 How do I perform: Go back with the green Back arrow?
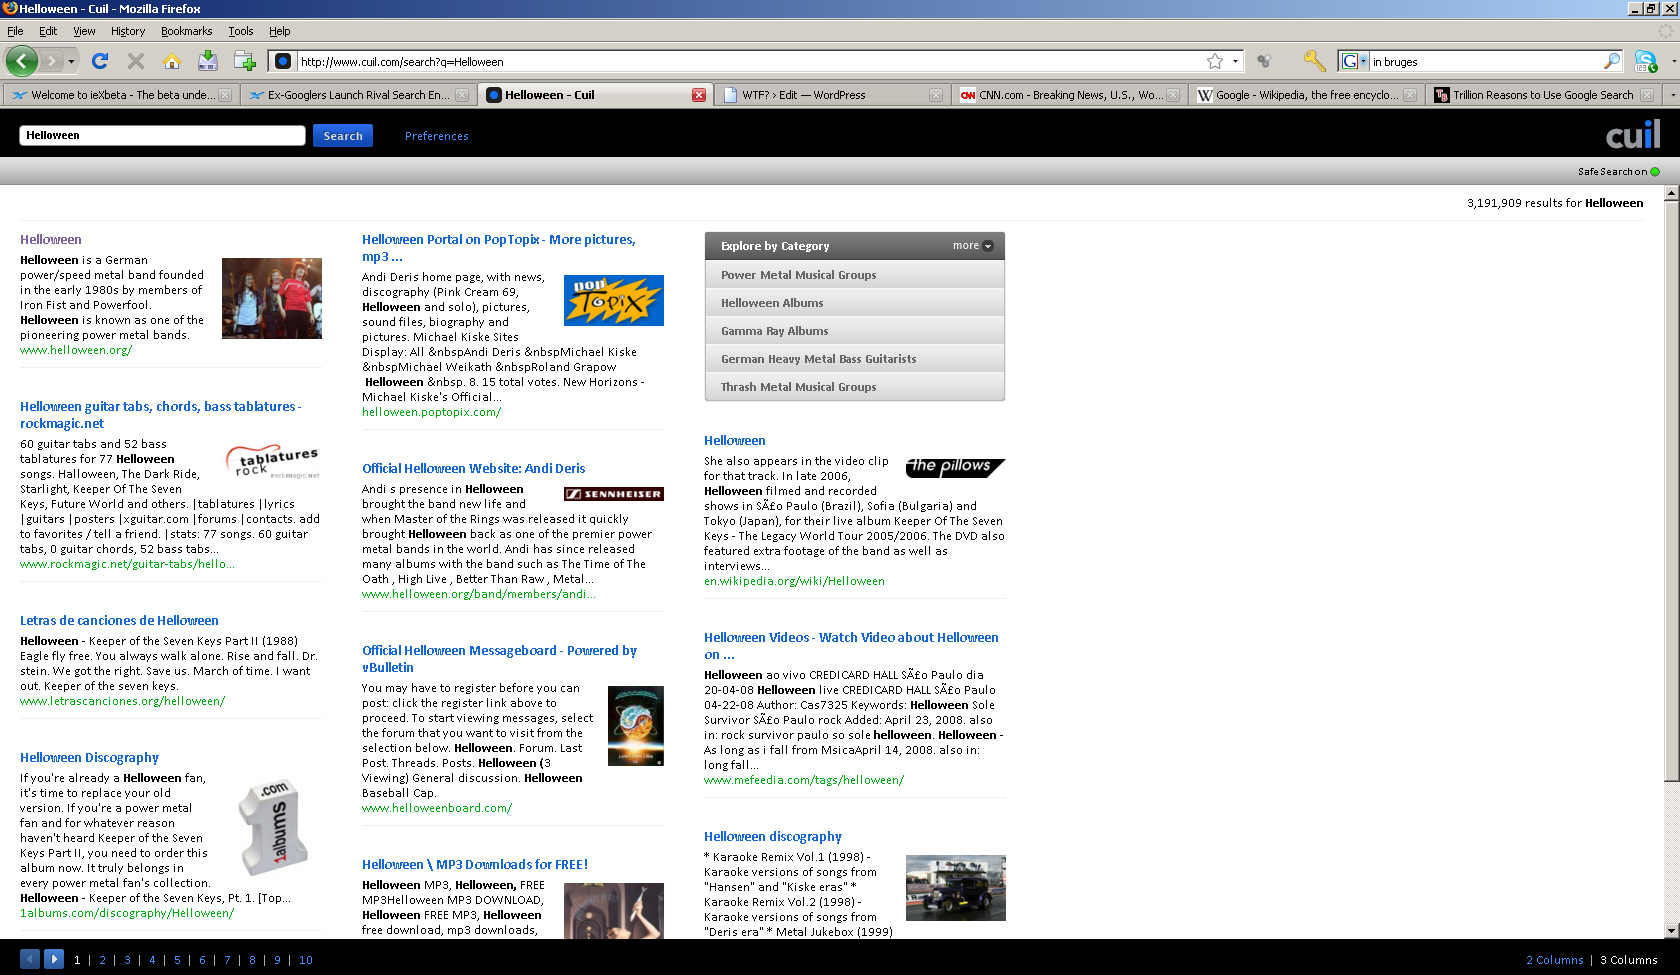tap(22, 61)
